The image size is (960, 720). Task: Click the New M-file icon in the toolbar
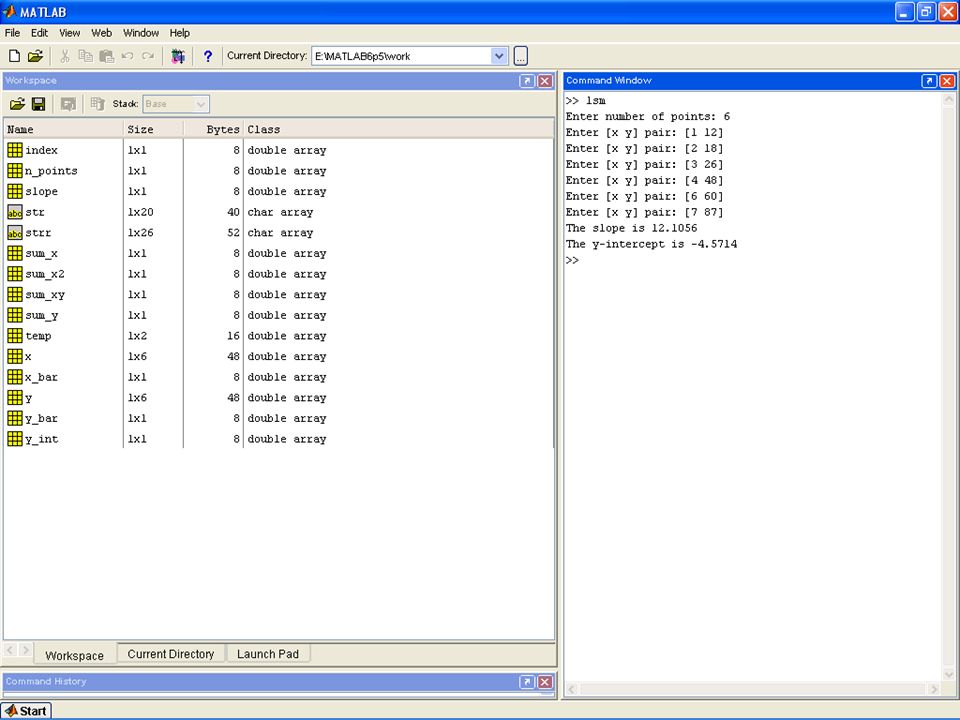point(14,56)
